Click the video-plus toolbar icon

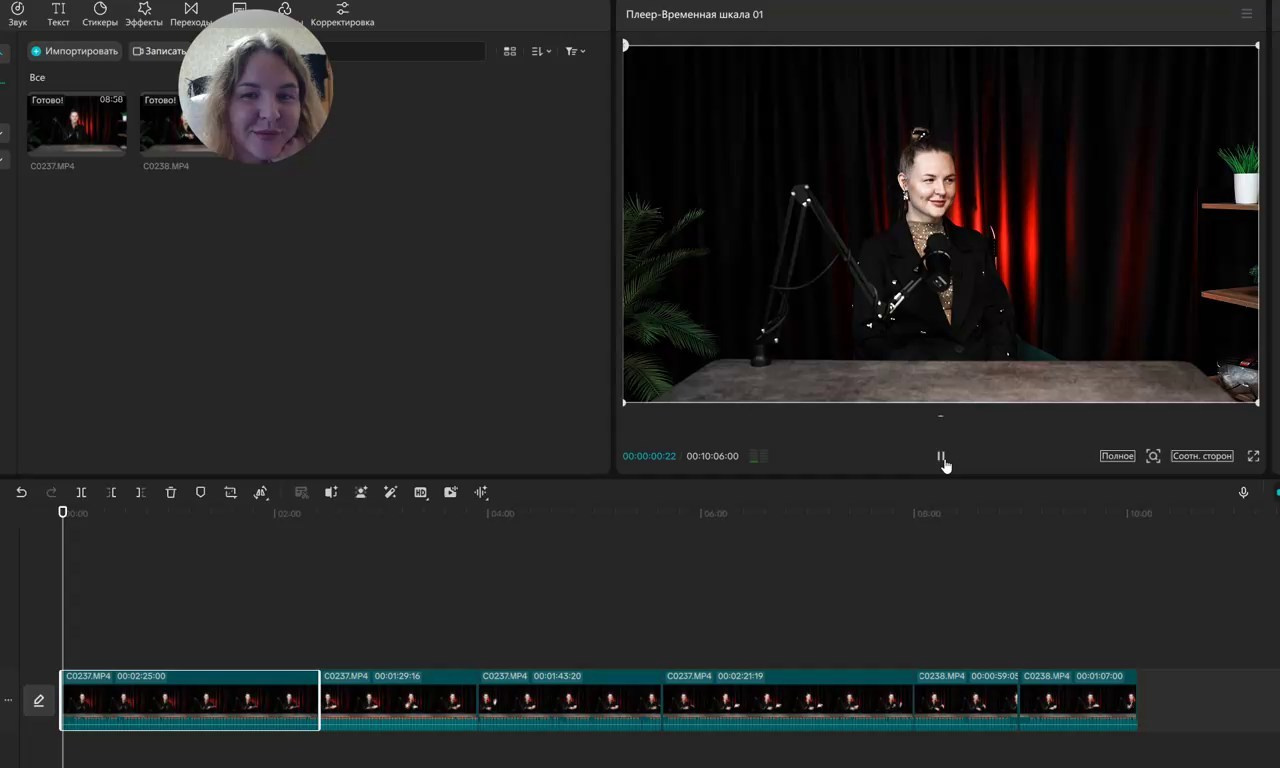pyautogui.click(x=451, y=492)
